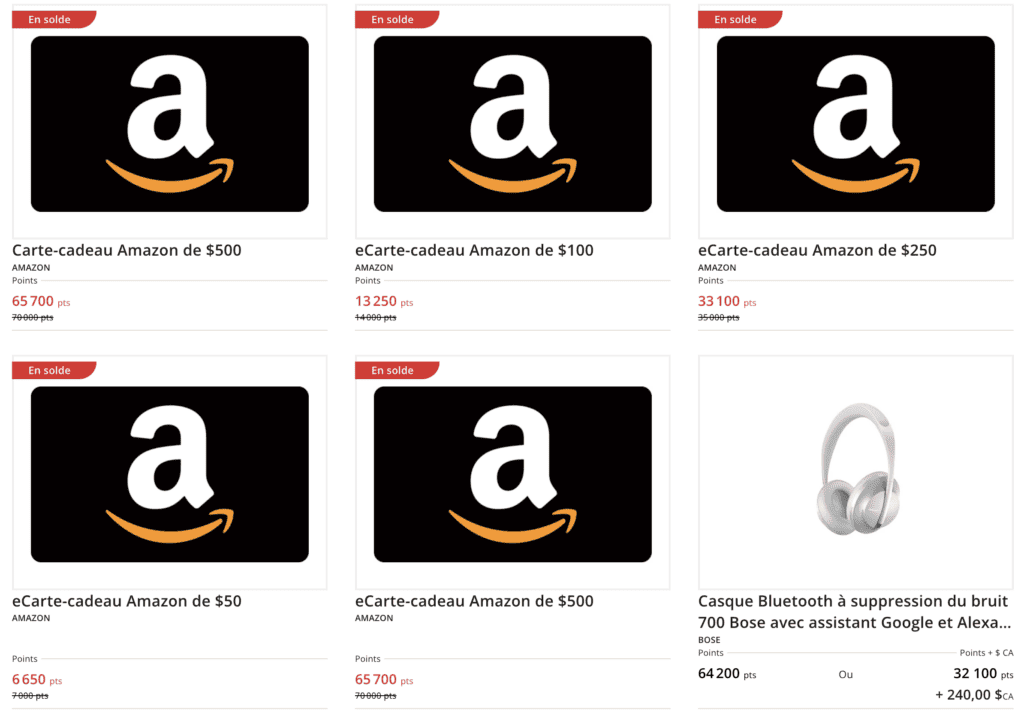Click the Amazon logo on the $50 eCard
Image resolution: width=1024 pixels, height=712 pixels.
(x=168, y=472)
